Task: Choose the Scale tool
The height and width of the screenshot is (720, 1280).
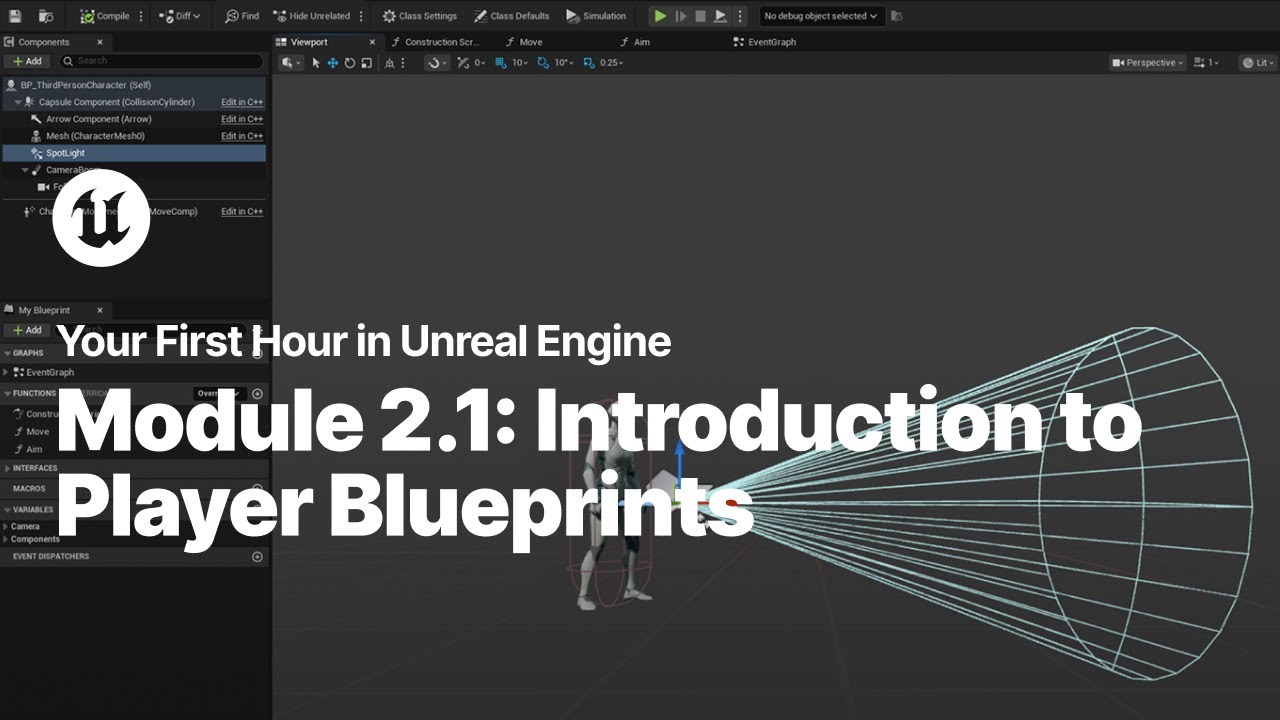Action: tap(367, 62)
